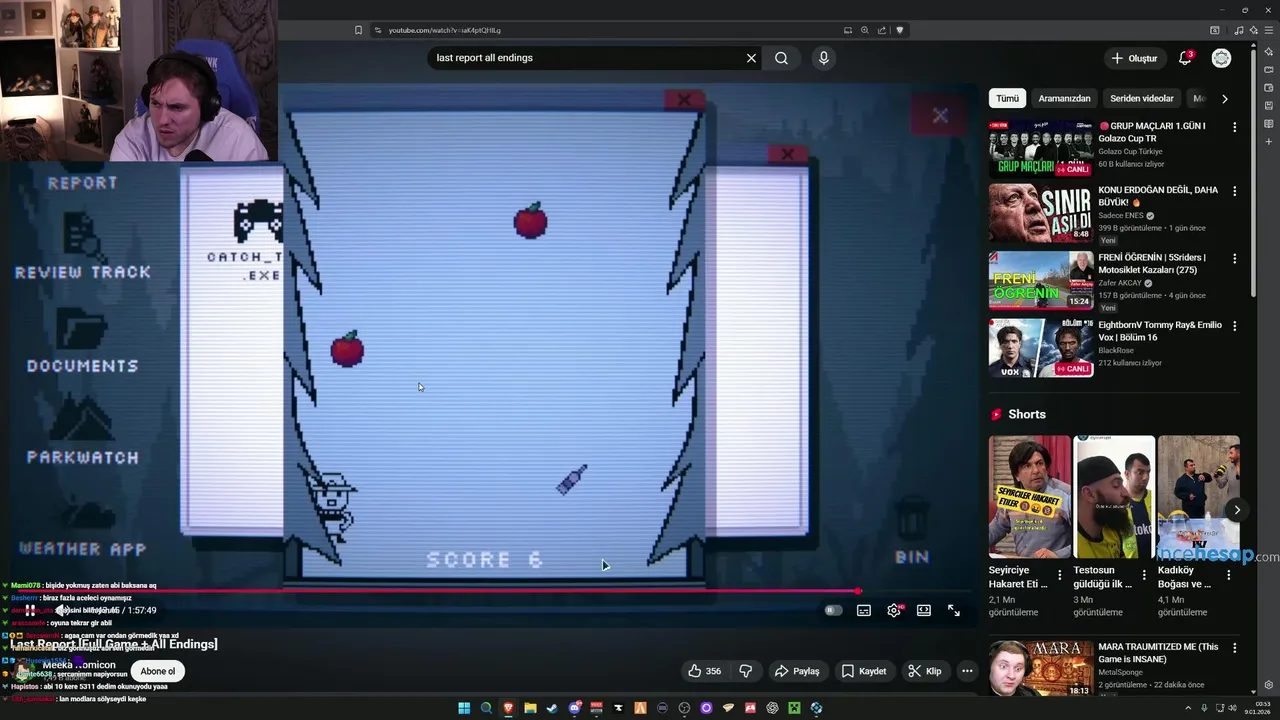Open Discord from the taskbar
The width and height of the screenshot is (1280, 720).
point(574,708)
